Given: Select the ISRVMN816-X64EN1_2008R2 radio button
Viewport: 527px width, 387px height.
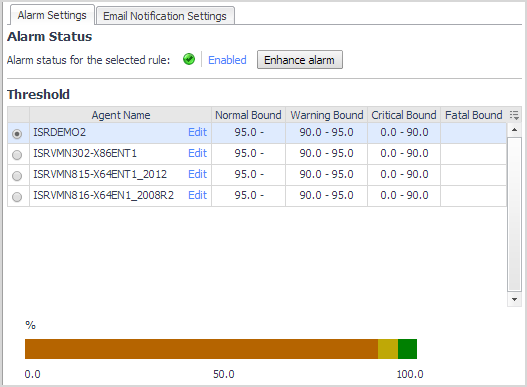Looking at the screenshot, I should point(17,197).
